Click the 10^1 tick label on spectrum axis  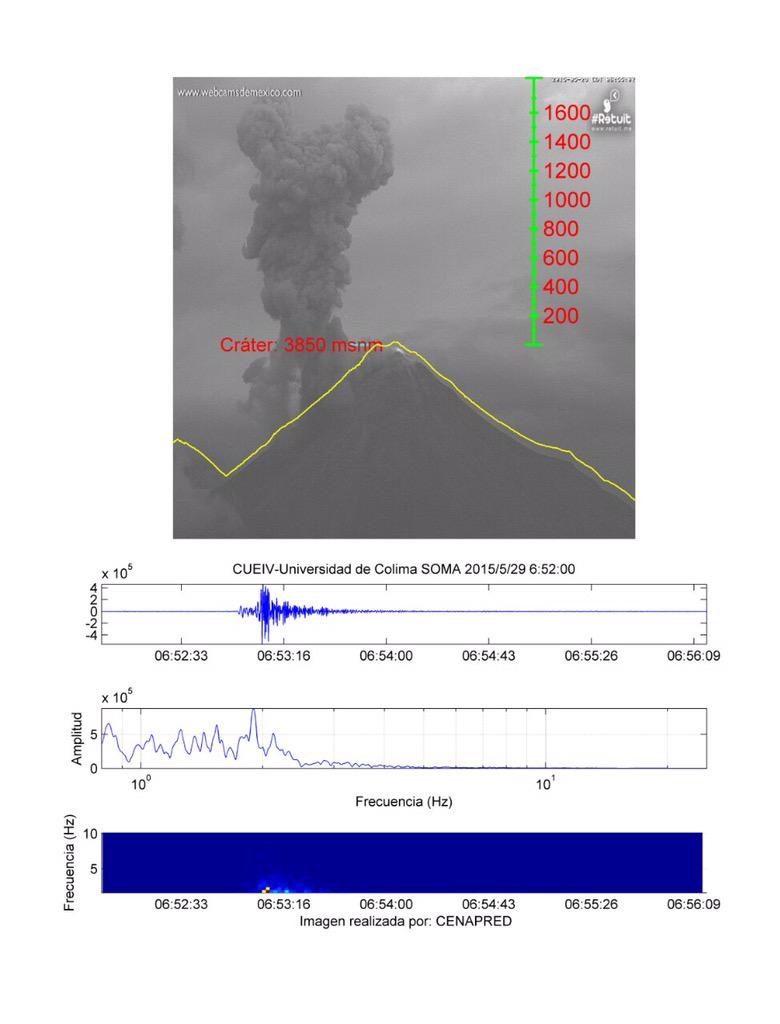point(545,784)
